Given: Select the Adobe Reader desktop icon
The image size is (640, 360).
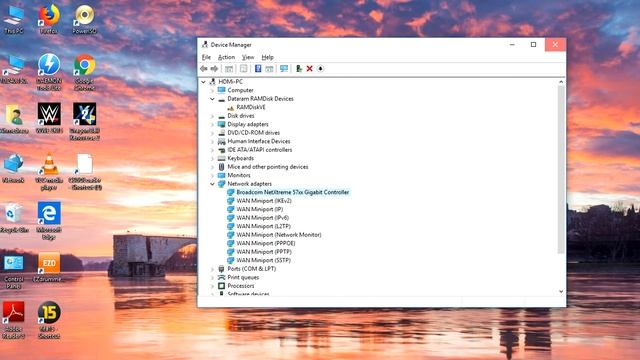Looking at the screenshot, I should [x=14, y=320].
